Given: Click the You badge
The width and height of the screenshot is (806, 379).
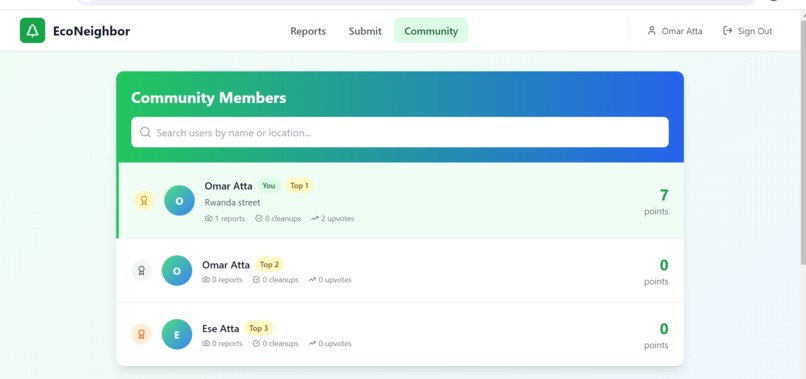Looking at the screenshot, I should 269,186.
